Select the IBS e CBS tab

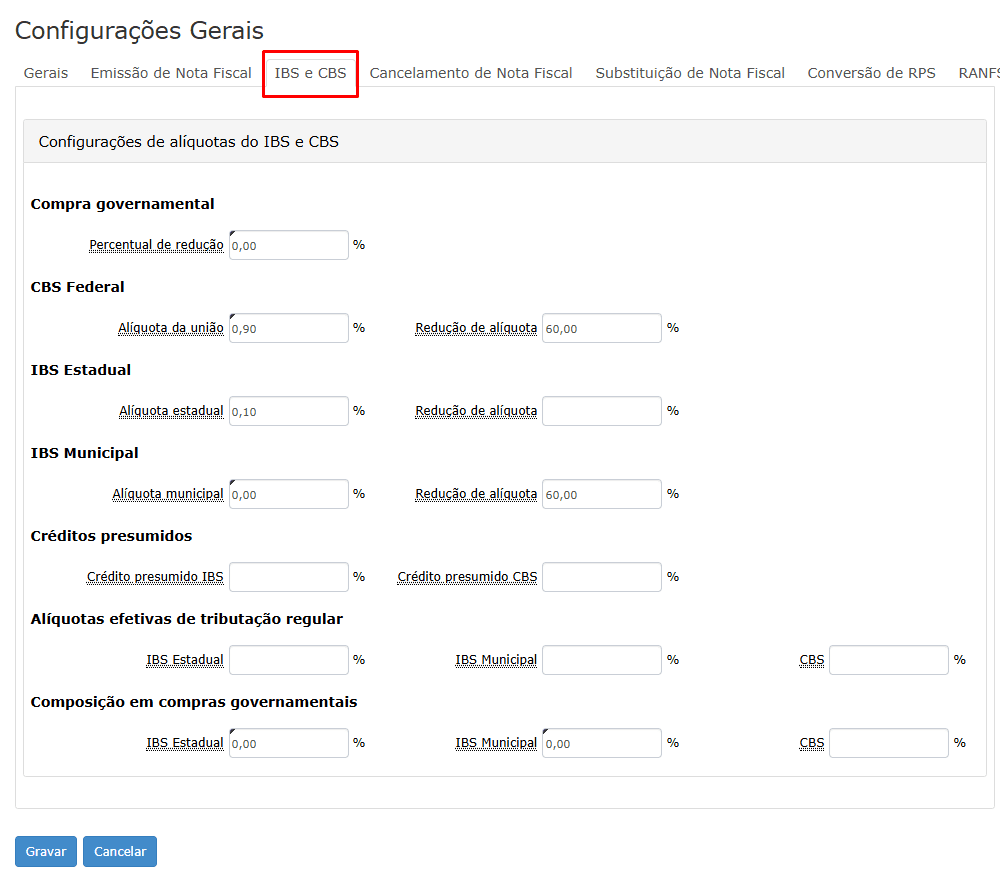(x=311, y=73)
